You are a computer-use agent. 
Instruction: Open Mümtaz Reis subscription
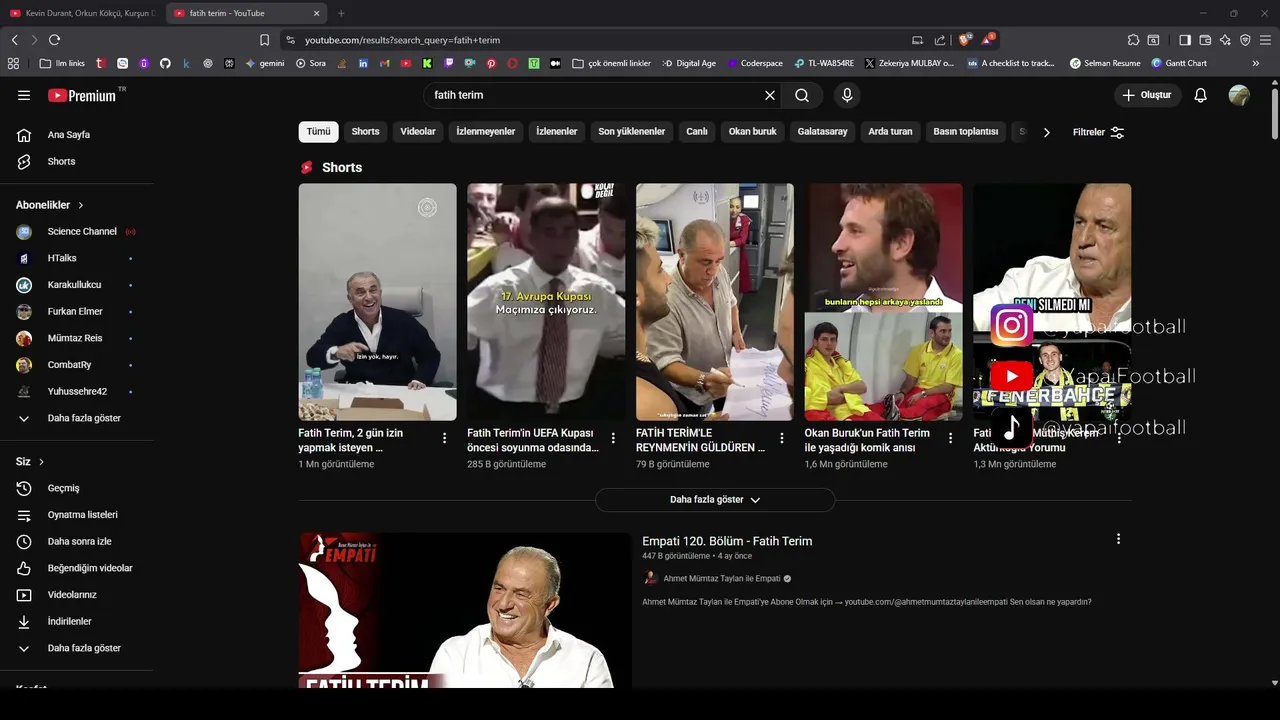pyautogui.click(x=77, y=338)
